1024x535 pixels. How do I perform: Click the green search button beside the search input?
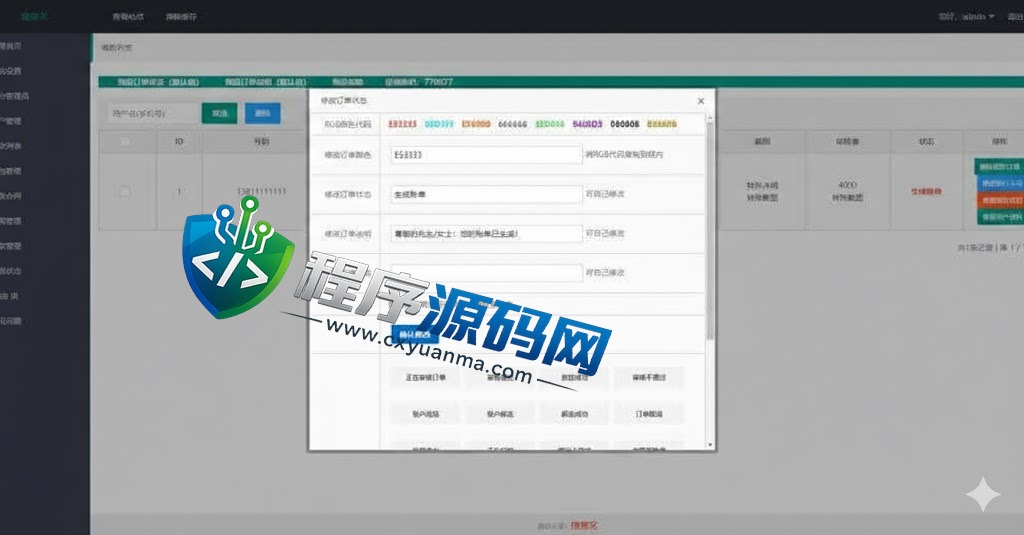[219, 114]
